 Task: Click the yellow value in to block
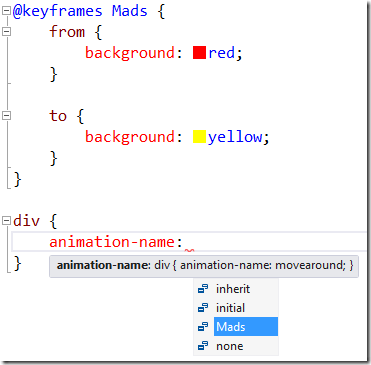[x=235, y=137]
